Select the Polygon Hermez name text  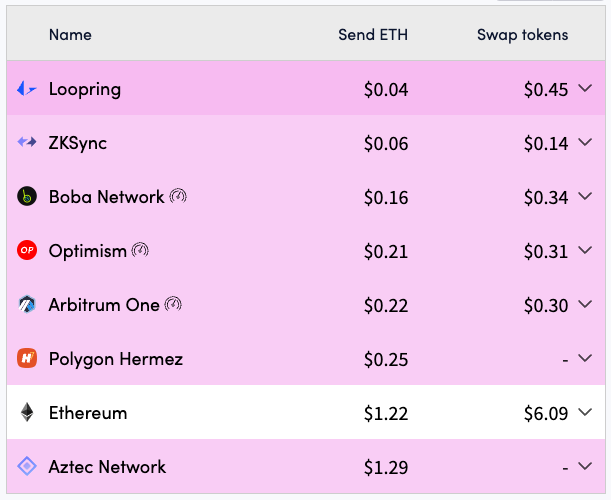(x=116, y=359)
